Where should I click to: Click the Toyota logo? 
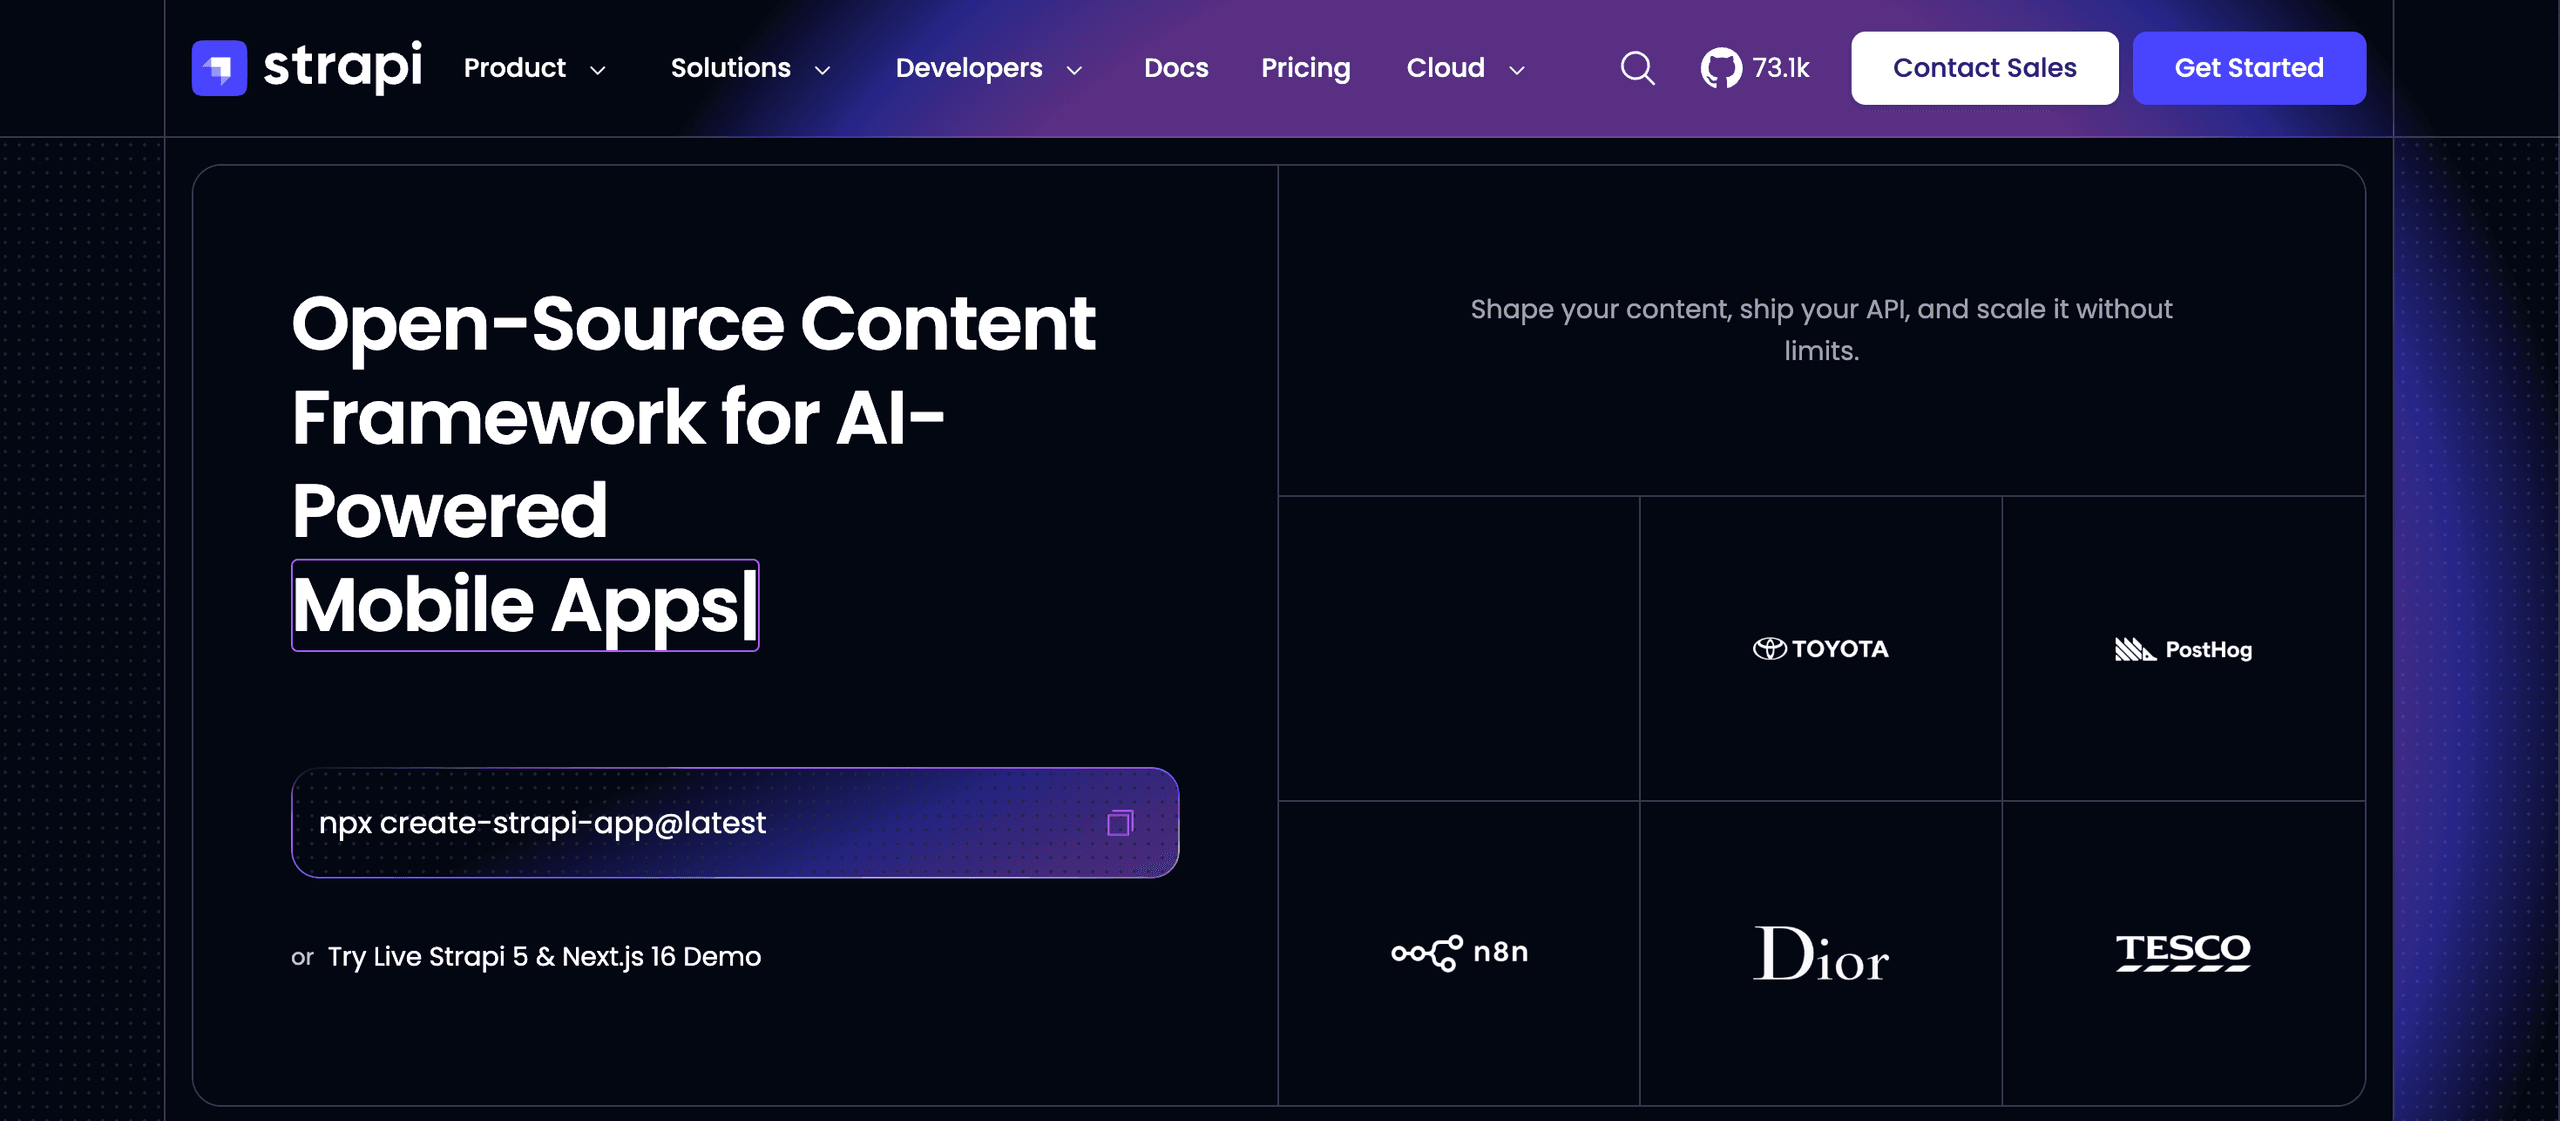pos(1821,649)
